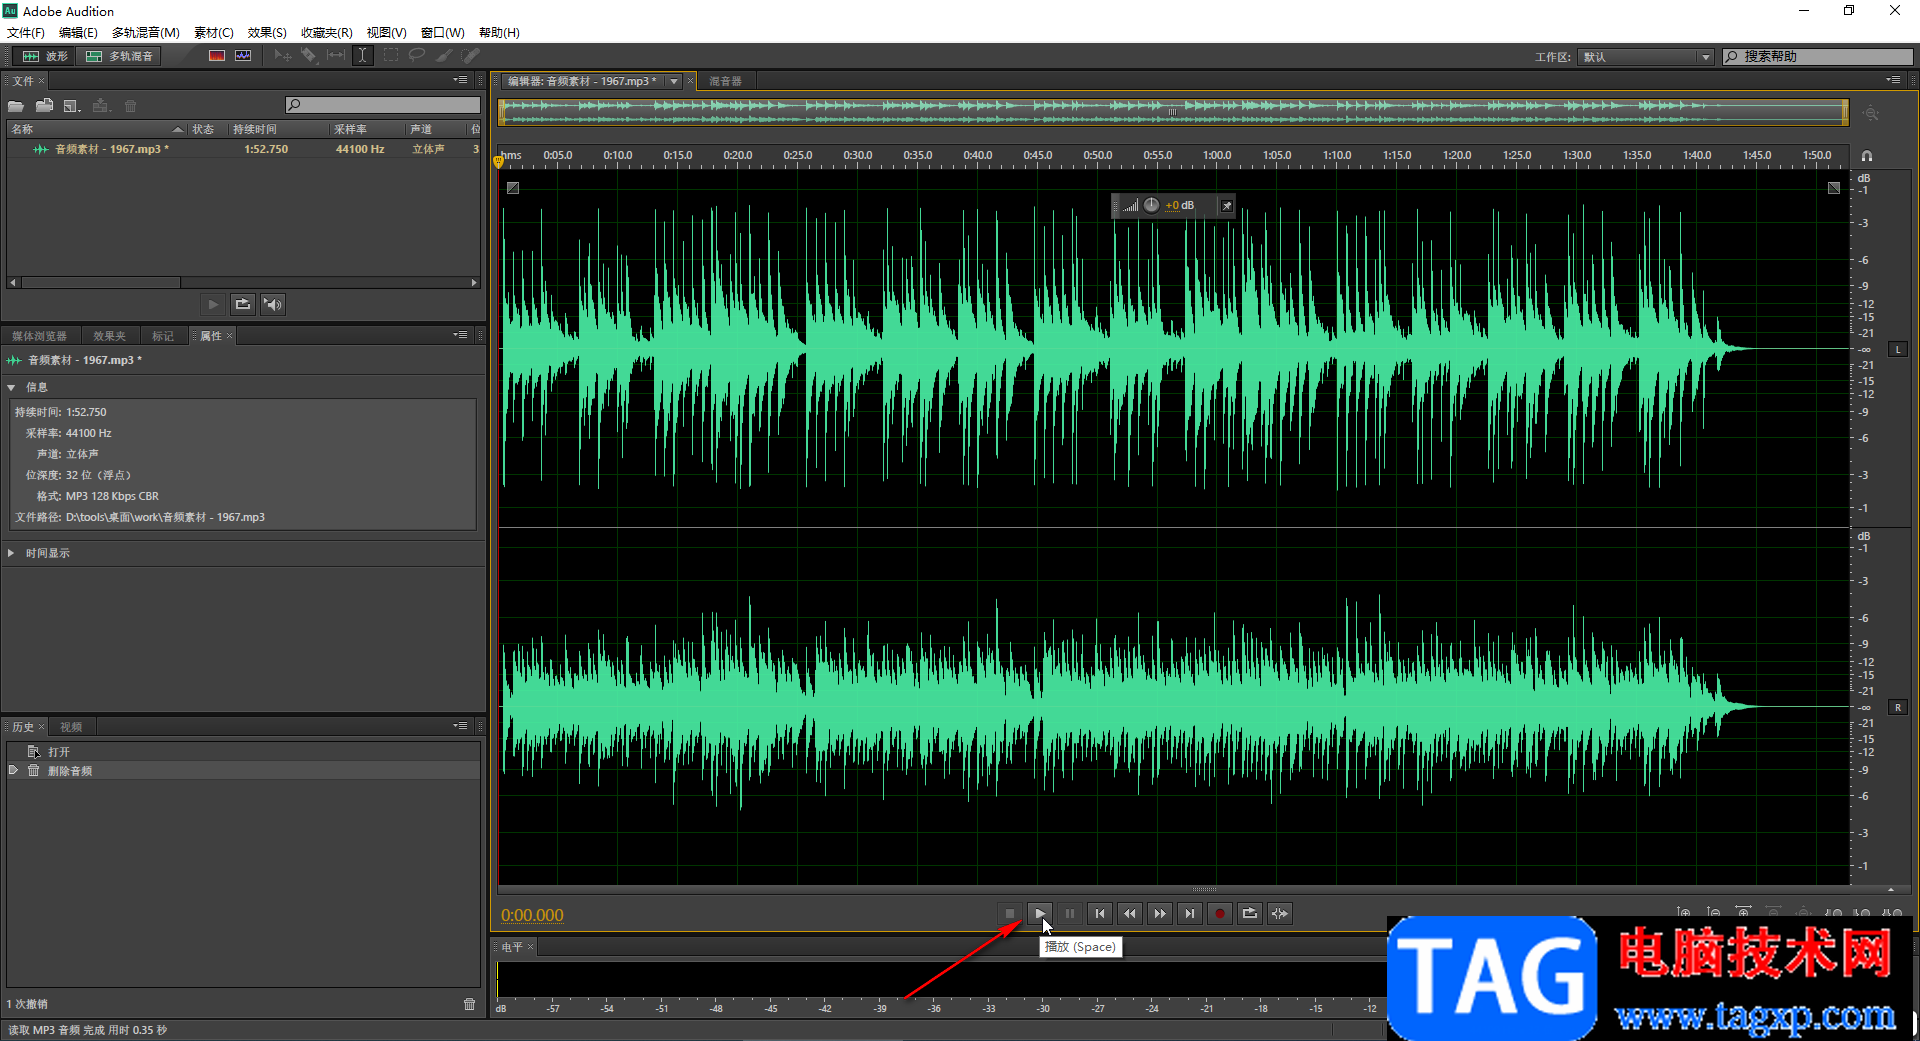The image size is (1920, 1041).
Task: Show the spectral frequency display
Action: point(217,56)
